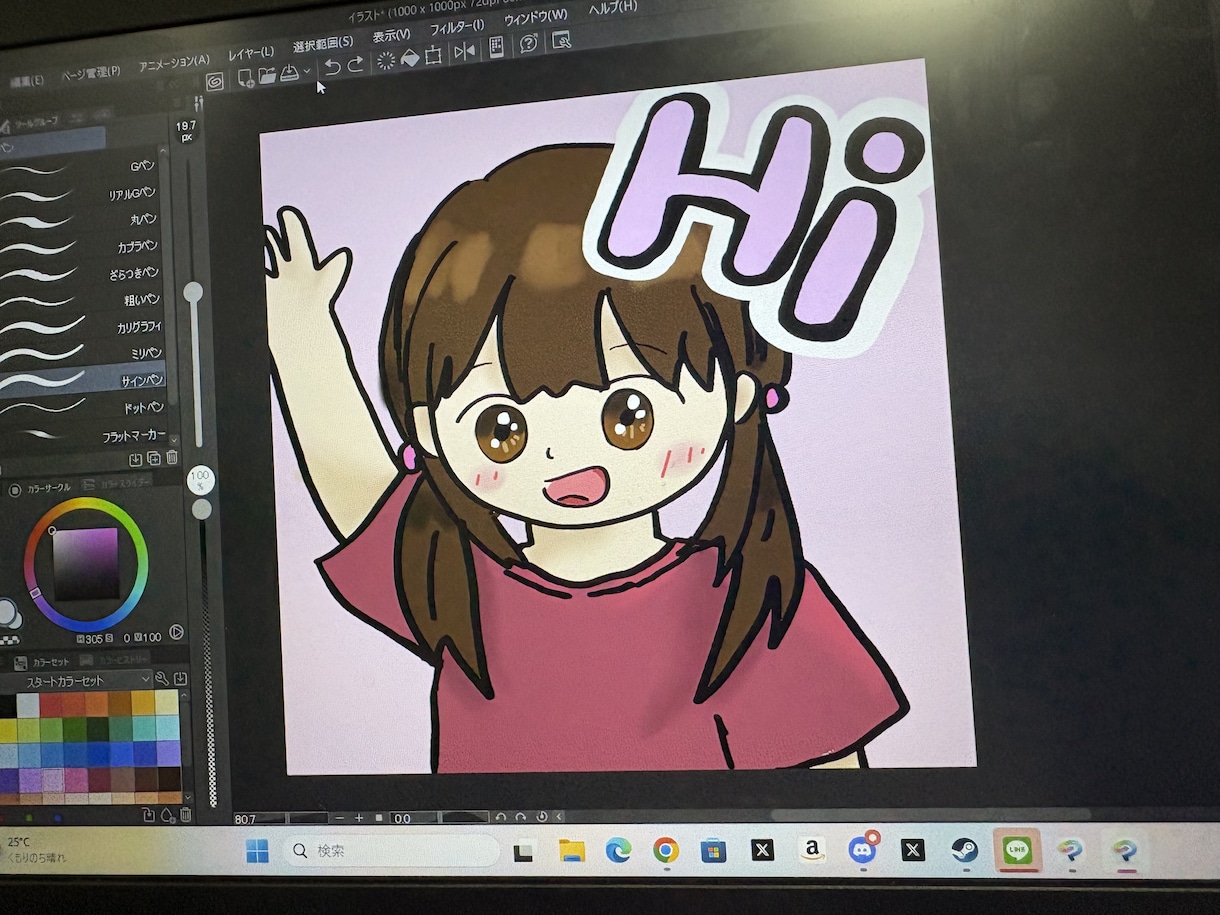
Task: Select the カブラペン sub tool
Action: click(82, 246)
